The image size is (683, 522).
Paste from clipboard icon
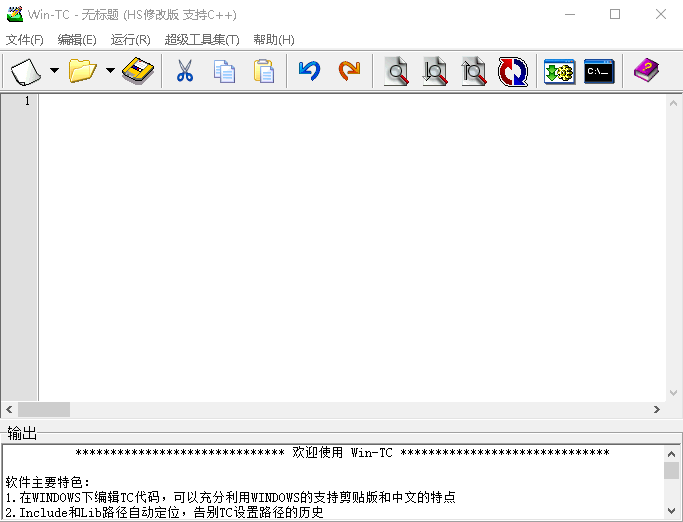[264, 71]
